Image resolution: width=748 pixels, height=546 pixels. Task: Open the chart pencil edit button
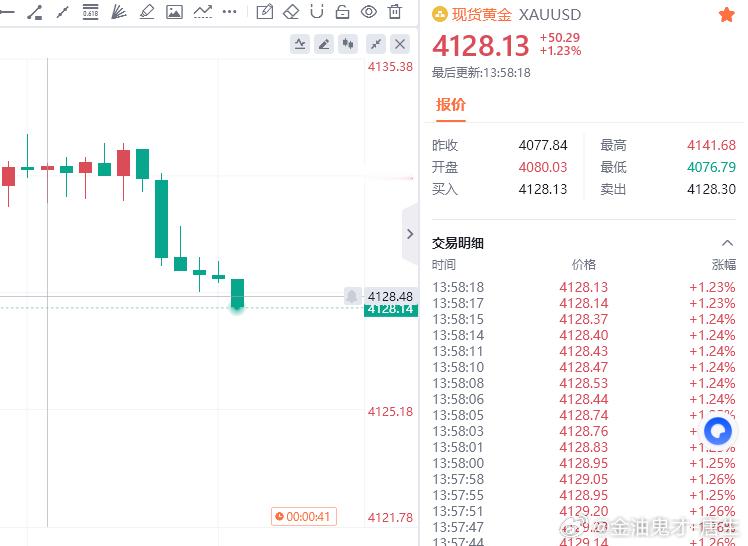[324, 44]
